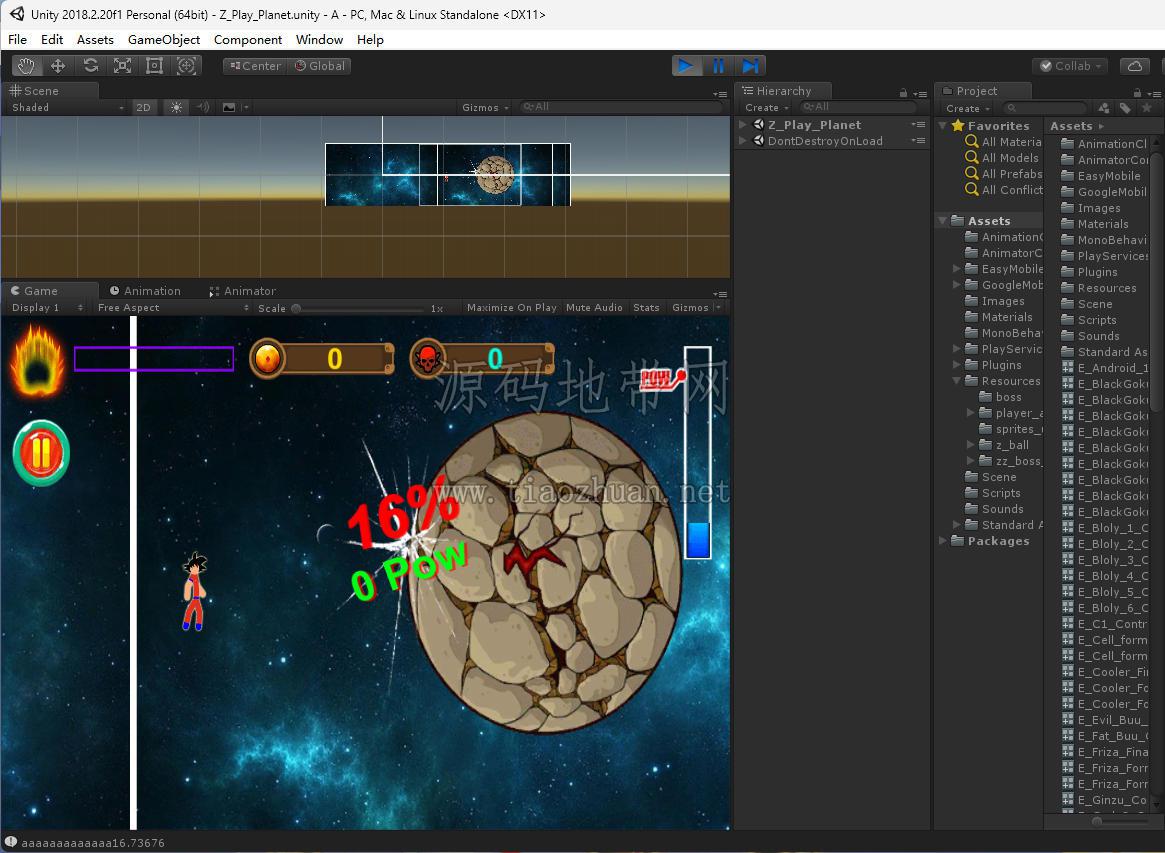Select the Hand tool

pyautogui.click(x=26, y=66)
